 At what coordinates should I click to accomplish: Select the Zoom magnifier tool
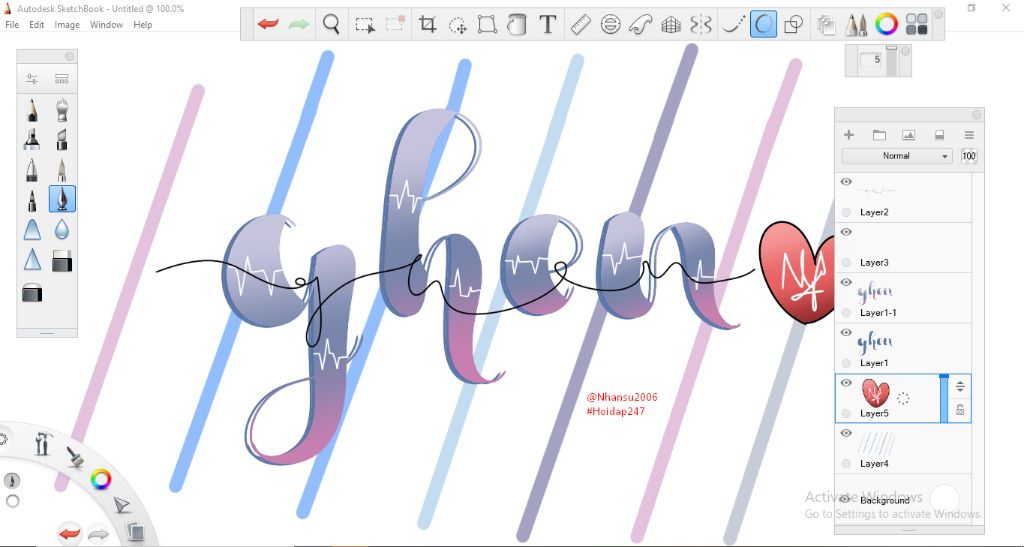click(331, 25)
